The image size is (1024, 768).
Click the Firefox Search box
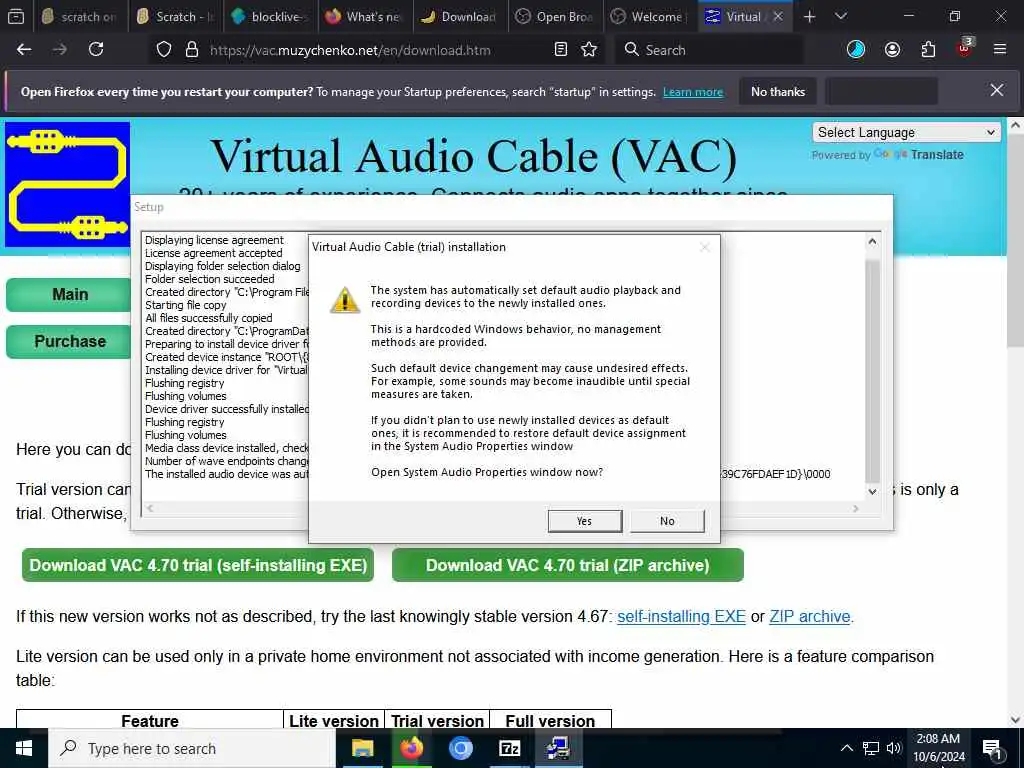coord(709,50)
